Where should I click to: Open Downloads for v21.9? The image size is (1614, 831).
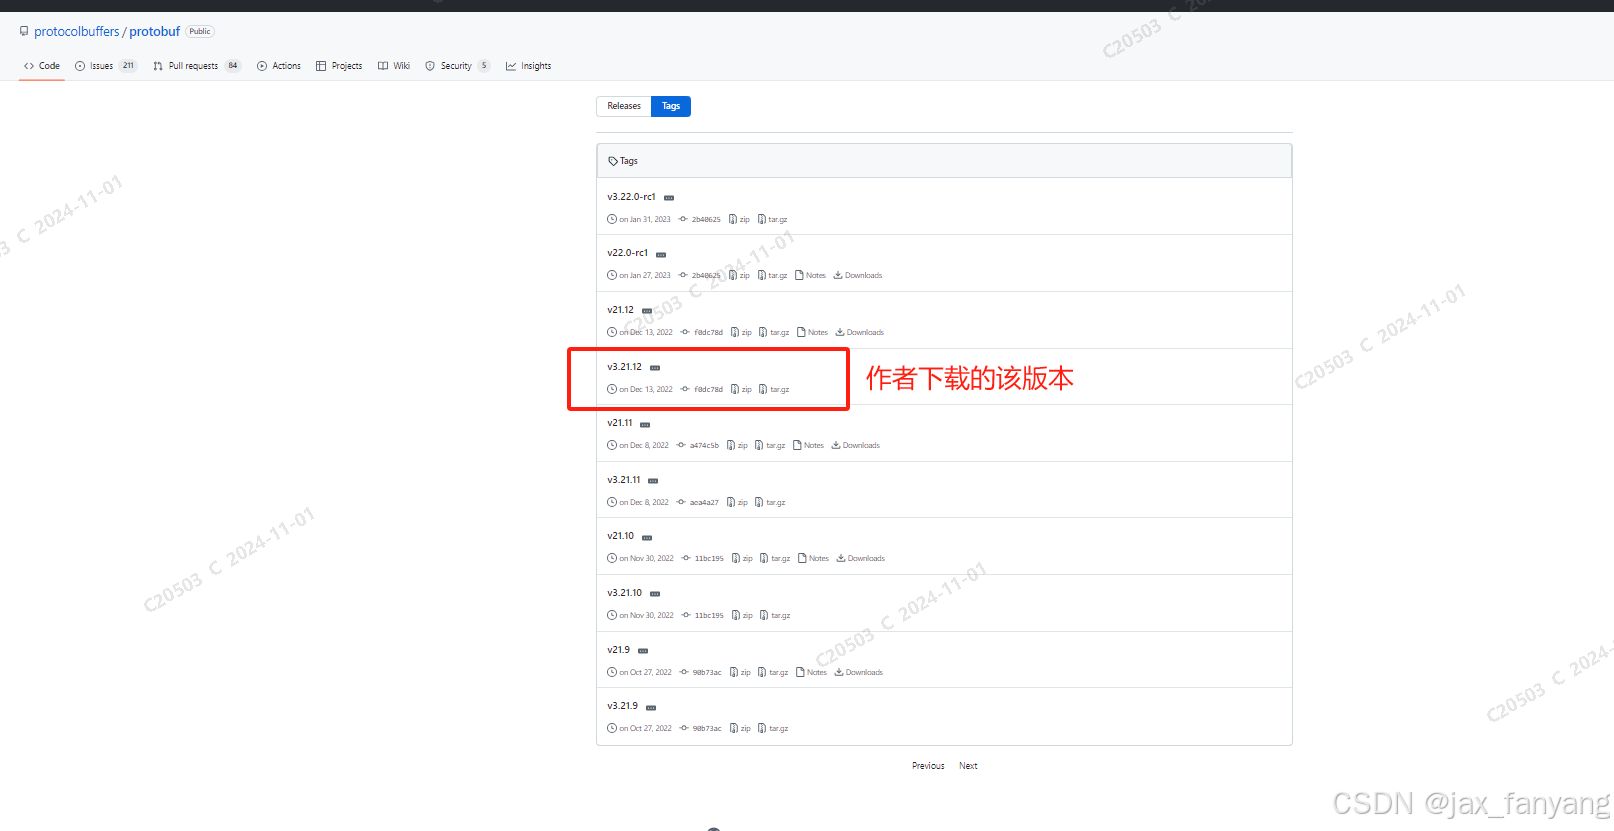coord(859,672)
